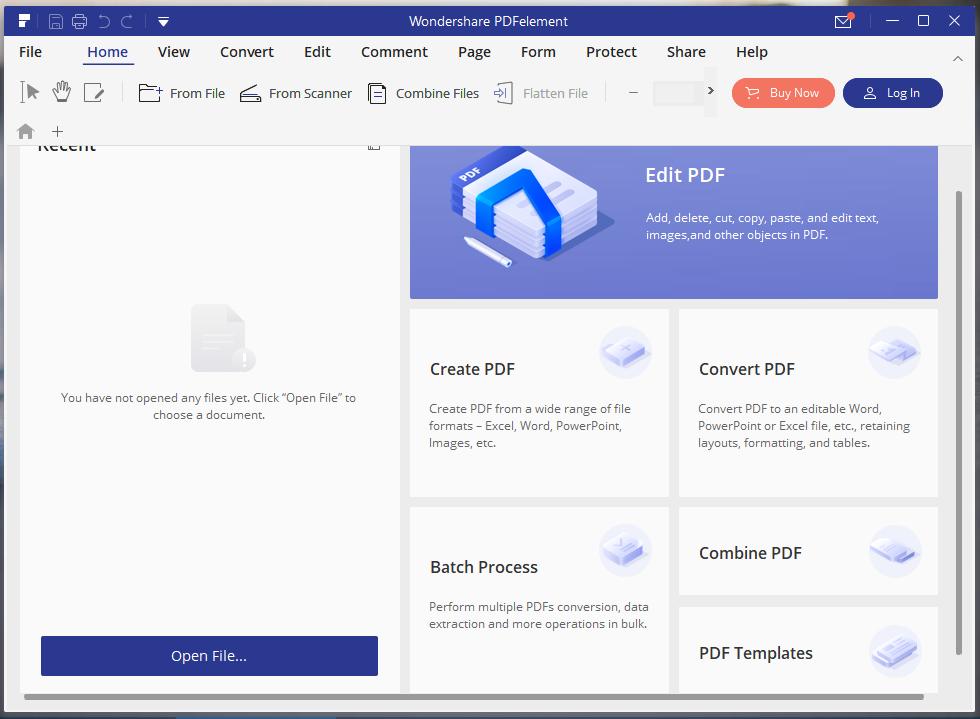Open the Convert PDF card
Image resolution: width=980 pixels, height=719 pixels.
[x=808, y=403]
